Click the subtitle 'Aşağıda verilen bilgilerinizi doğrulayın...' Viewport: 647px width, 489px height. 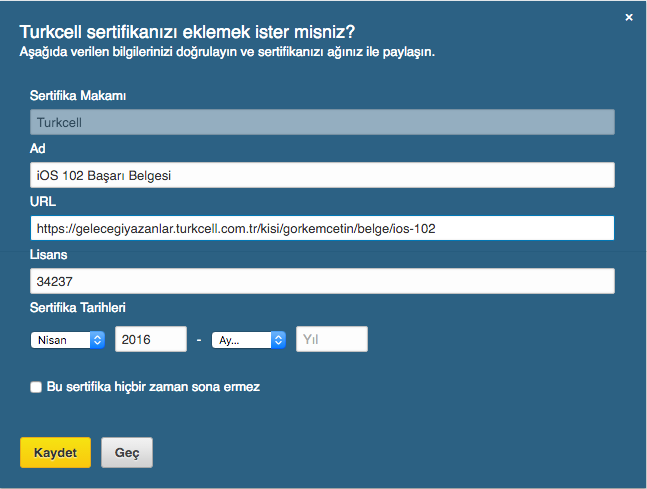tap(227, 52)
